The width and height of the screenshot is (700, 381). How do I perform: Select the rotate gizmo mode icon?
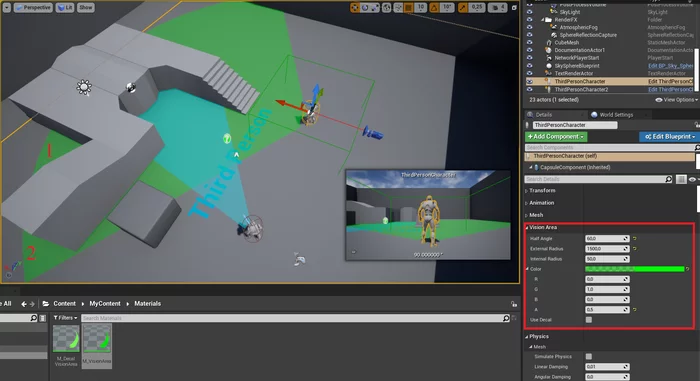(365, 8)
